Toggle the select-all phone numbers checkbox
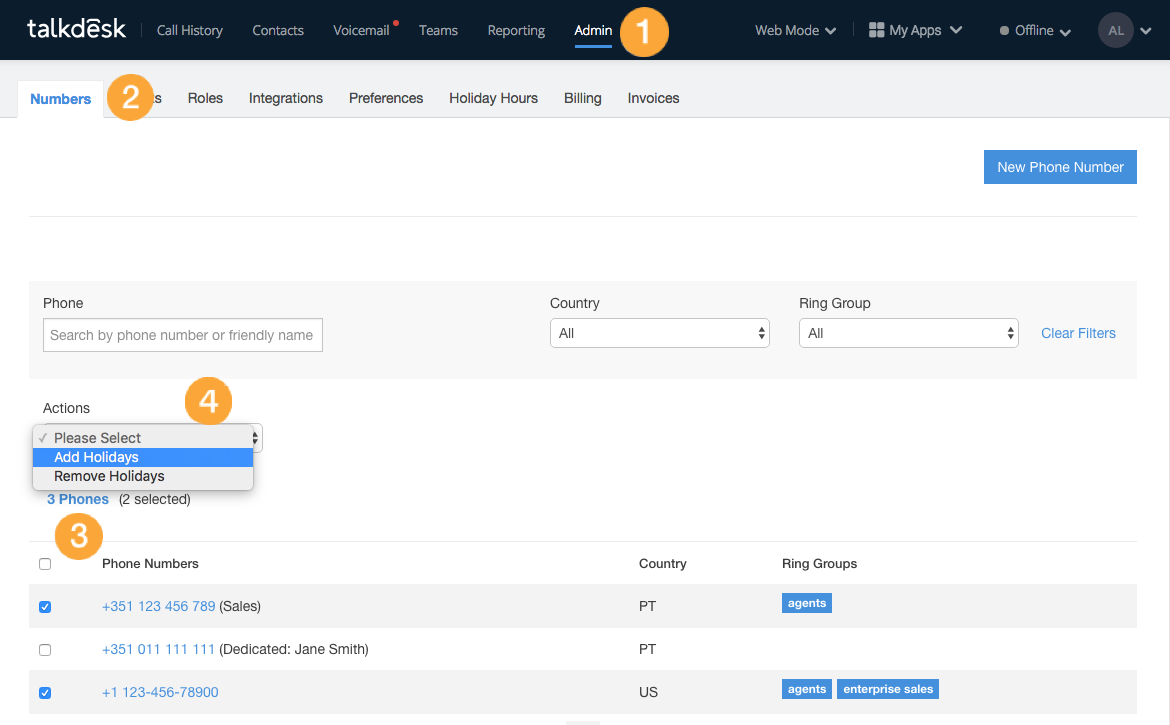The image size is (1170, 725). click(45, 564)
